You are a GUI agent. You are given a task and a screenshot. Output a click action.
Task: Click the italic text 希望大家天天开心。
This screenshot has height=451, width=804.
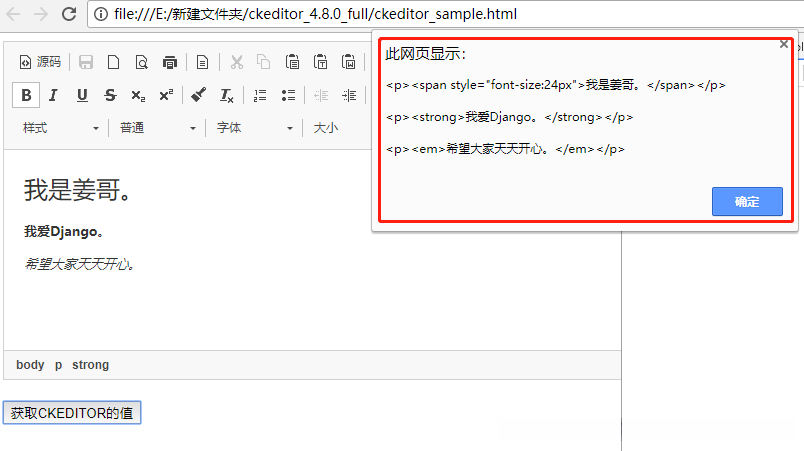coord(81,264)
